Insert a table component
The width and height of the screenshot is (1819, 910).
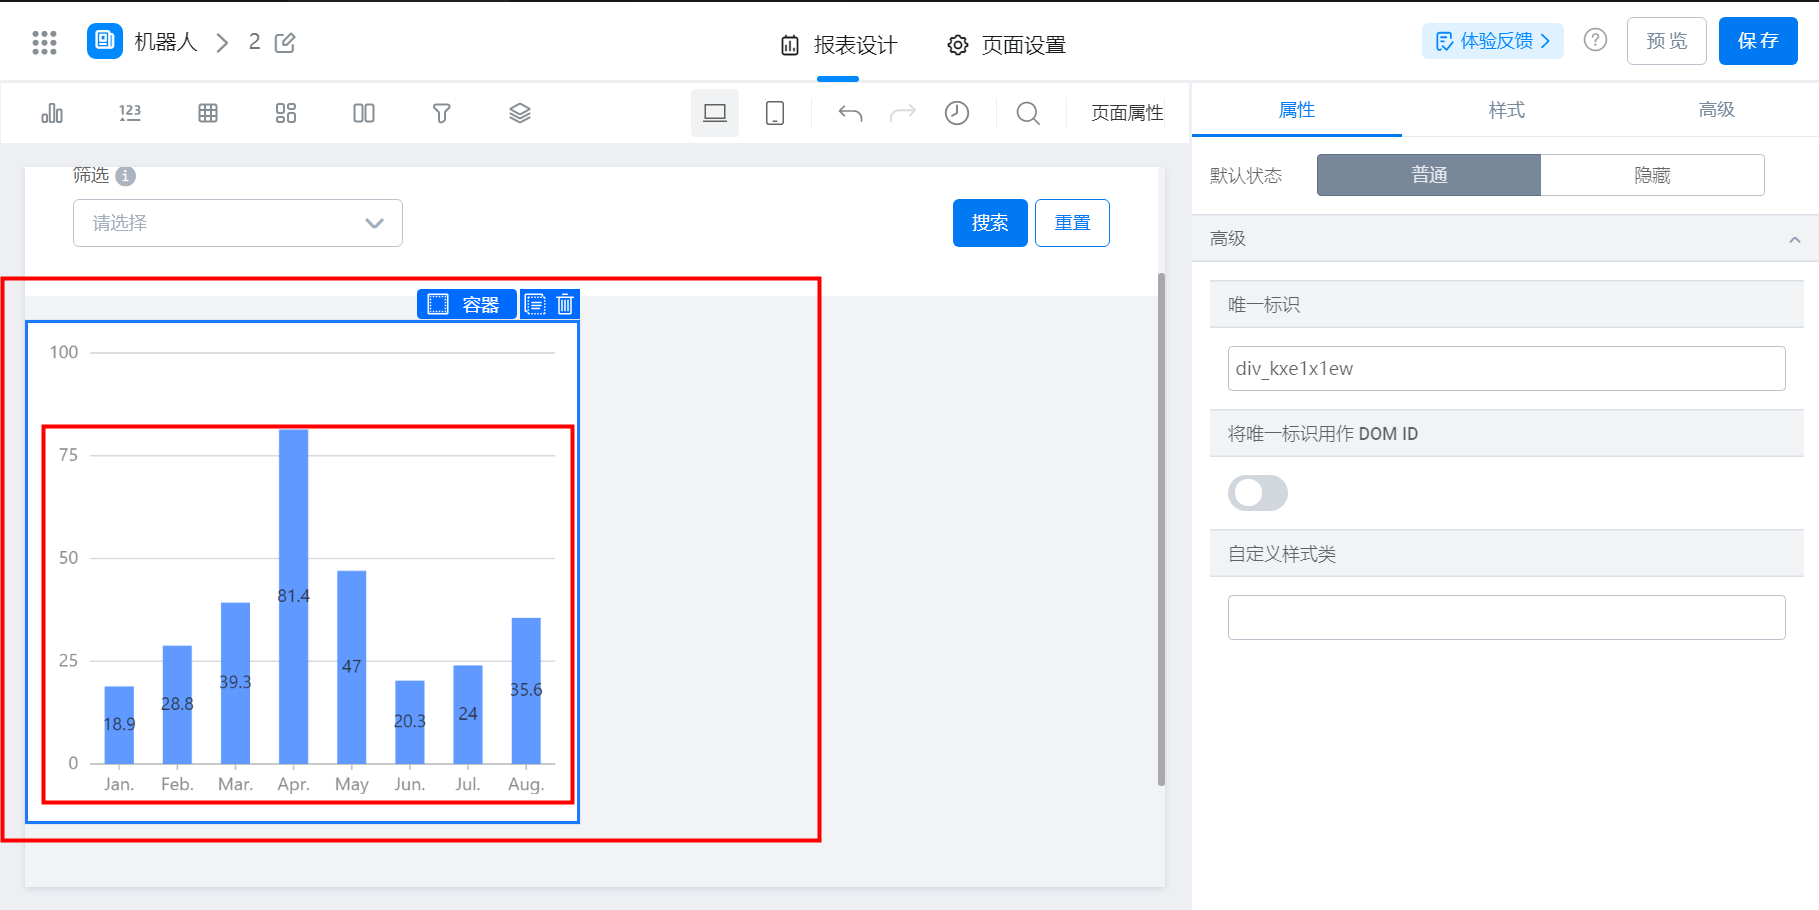208,113
